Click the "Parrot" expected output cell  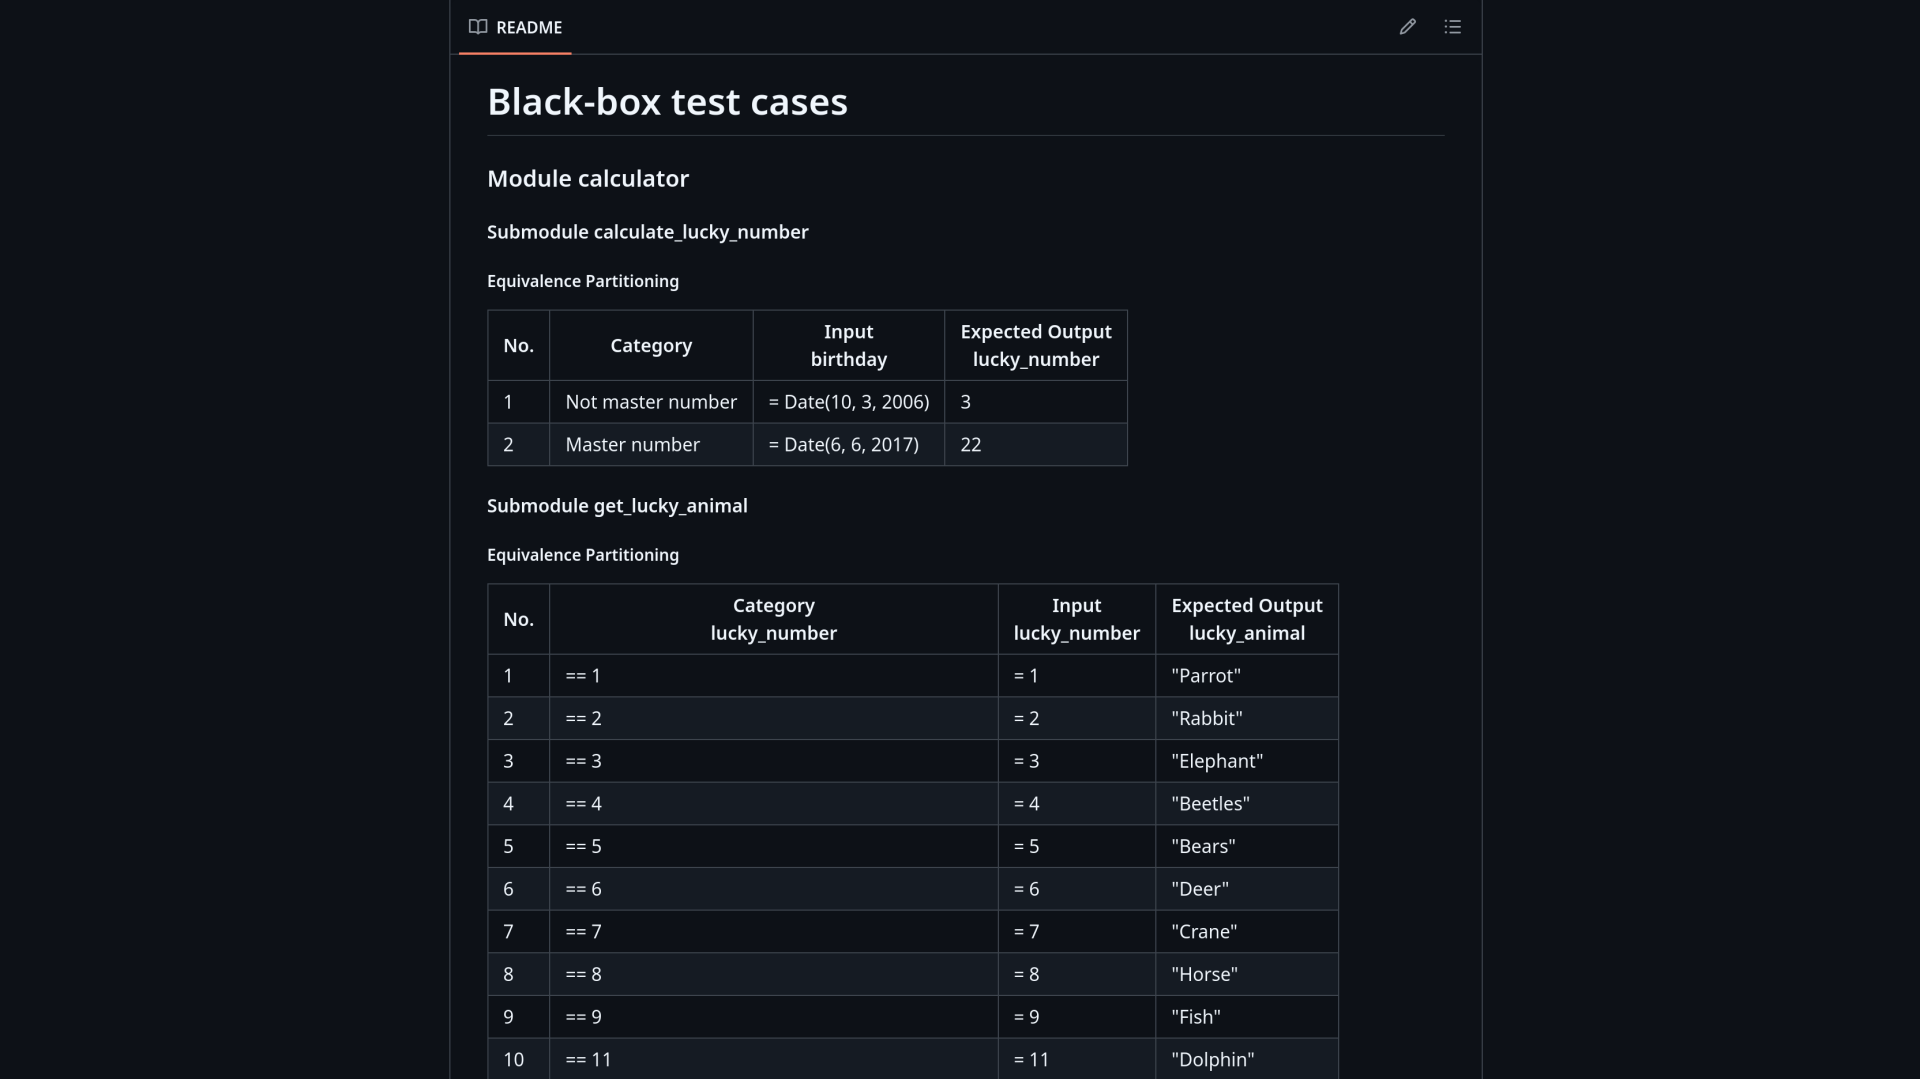1247,676
